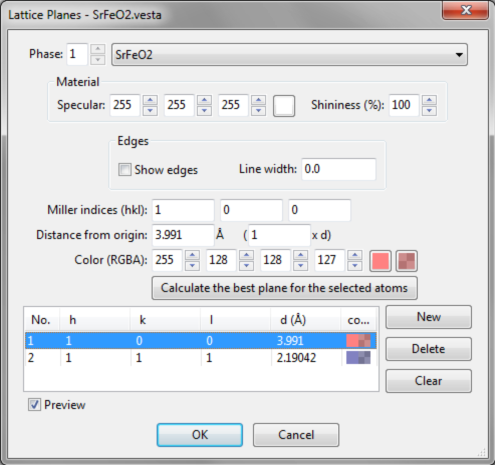The height and width of the screenshot is (465, 495).
Task: Increase Shininess percentage with the up arrow
Action: click(x=429, y=100)
